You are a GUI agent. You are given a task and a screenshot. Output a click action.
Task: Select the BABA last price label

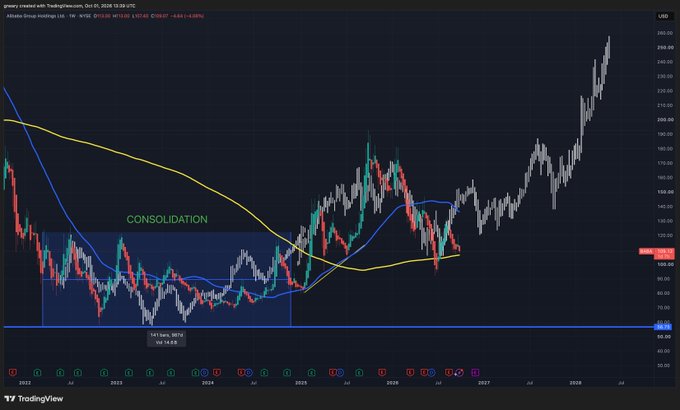point(657,252)
